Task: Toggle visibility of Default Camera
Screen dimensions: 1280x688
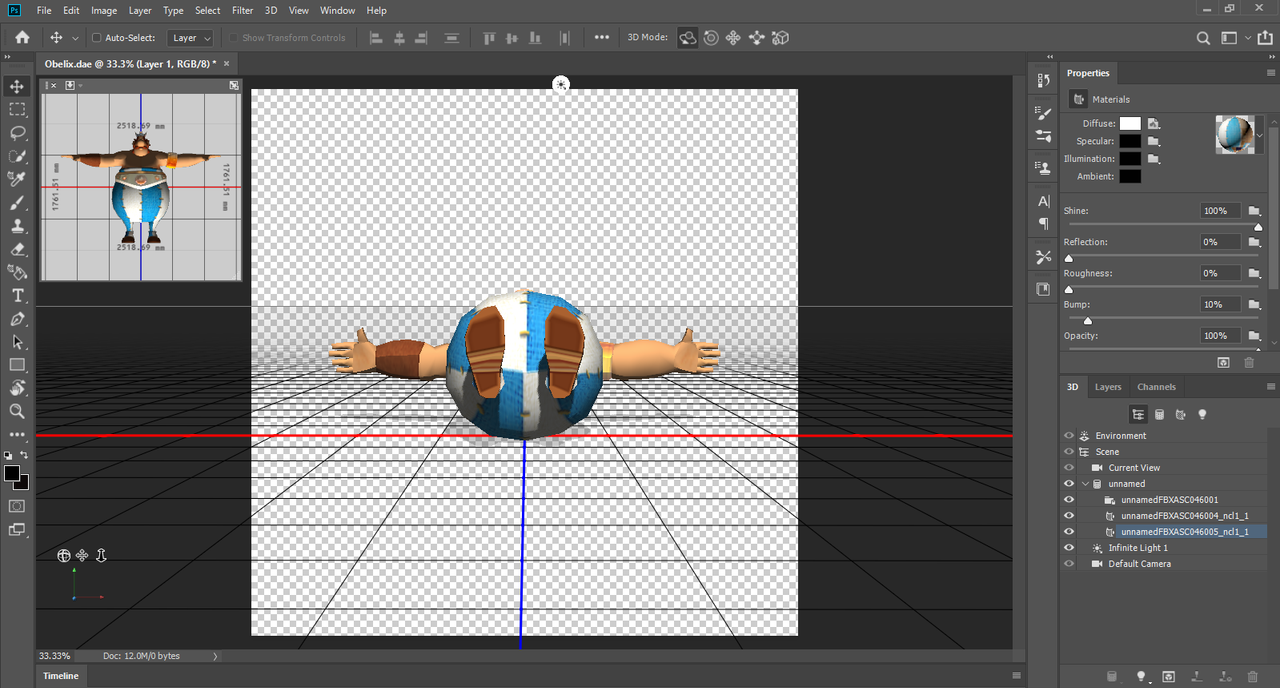Action: (1069, 564)
